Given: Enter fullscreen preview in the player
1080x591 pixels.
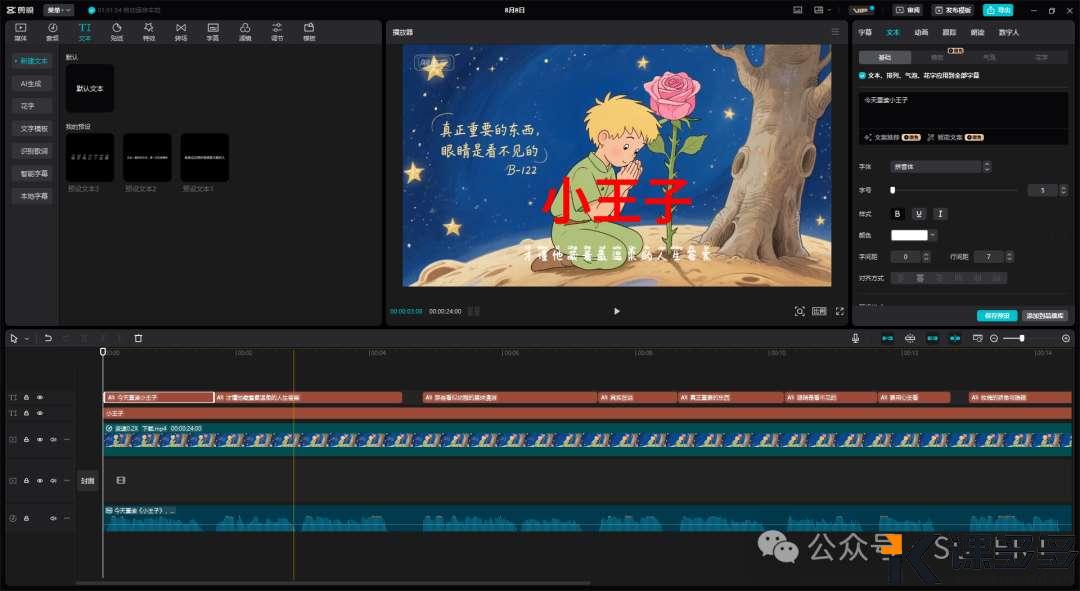Looking at the screenshot, I should pyautogui.click(x=839, y=311).
